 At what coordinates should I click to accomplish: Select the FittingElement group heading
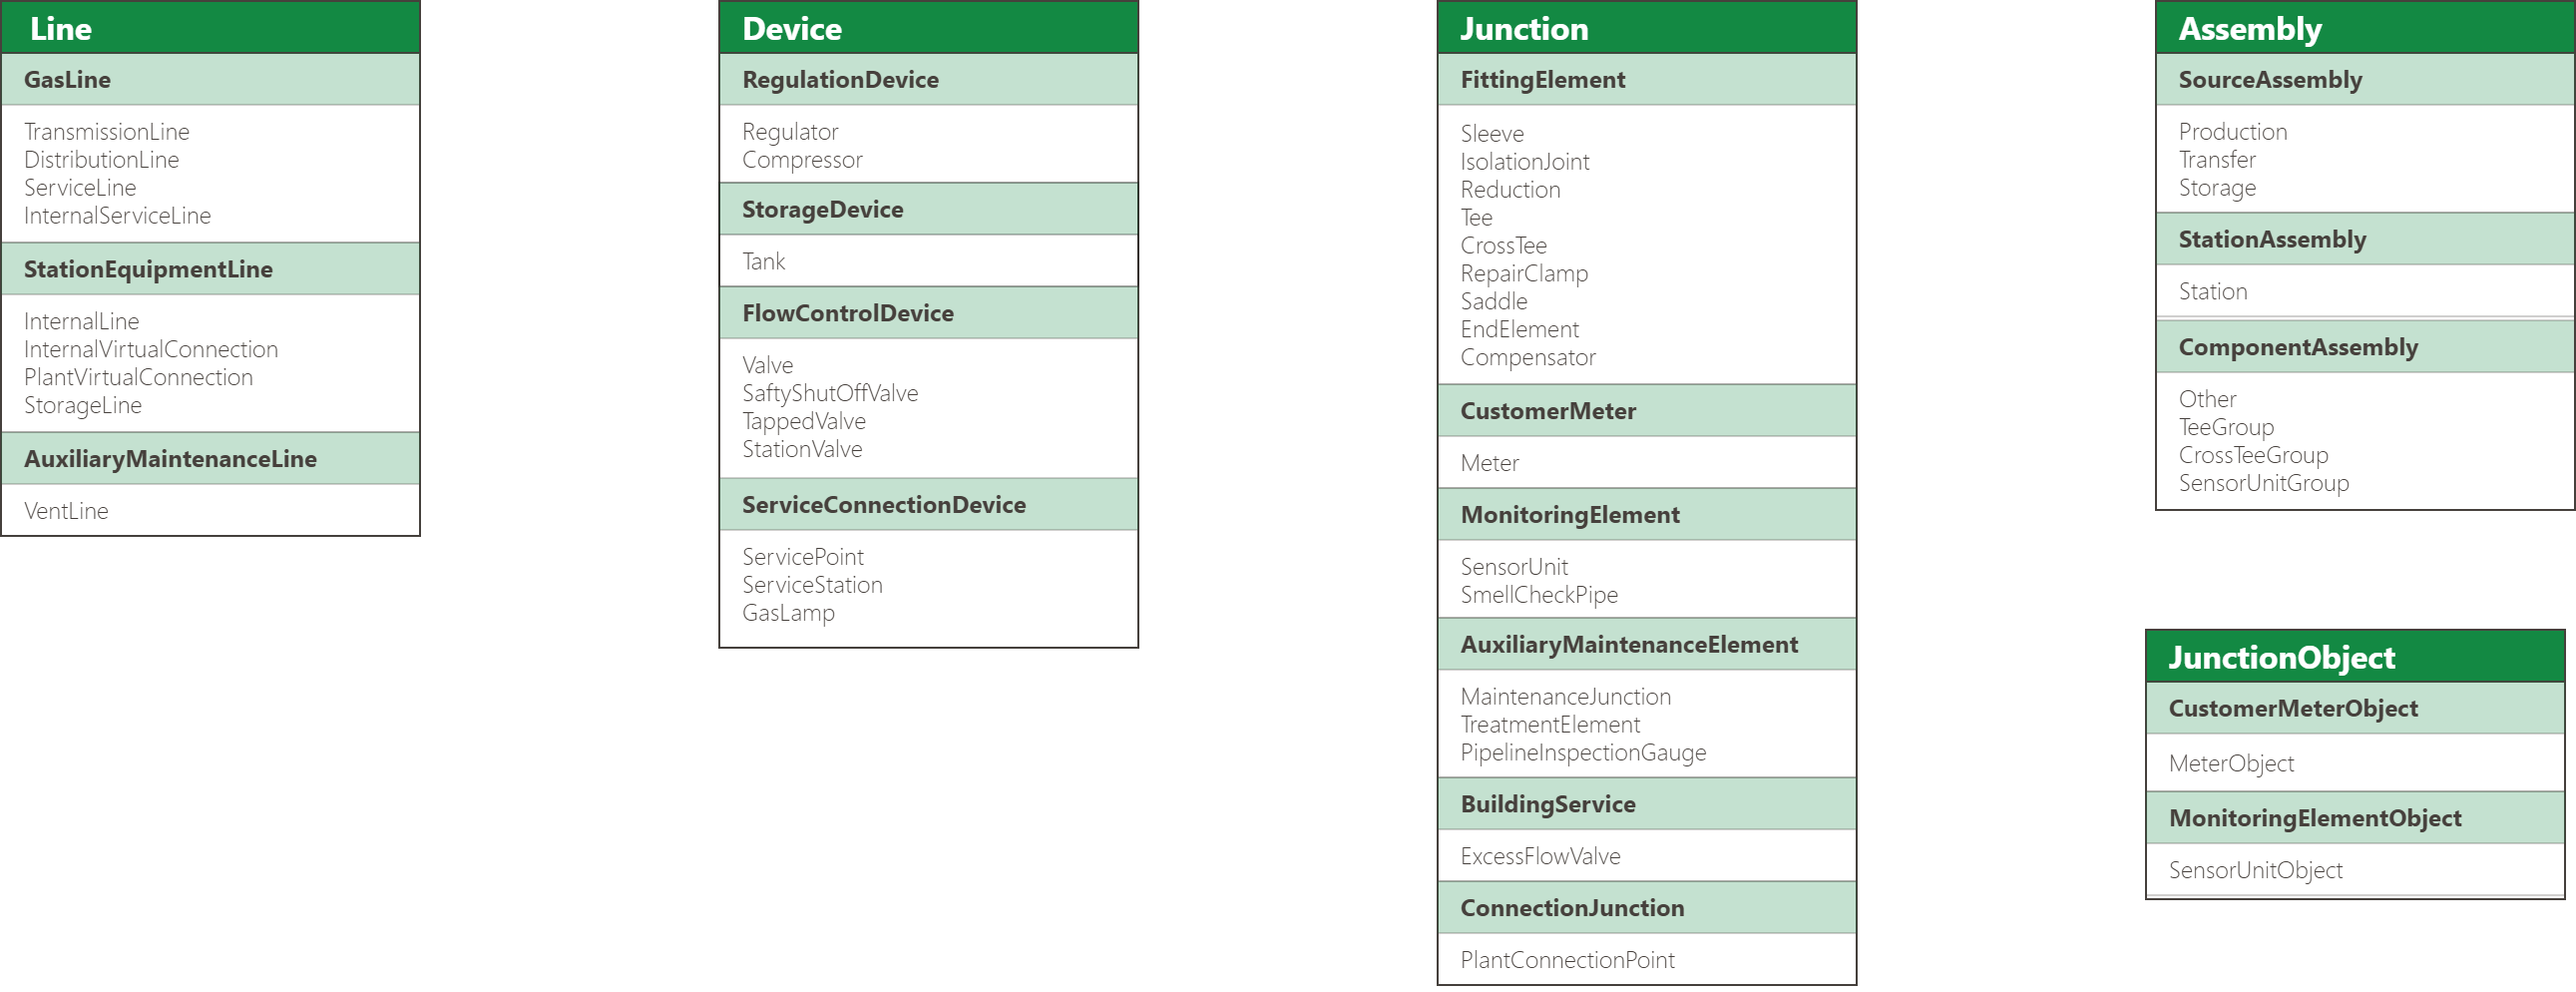click(1543, 80)
